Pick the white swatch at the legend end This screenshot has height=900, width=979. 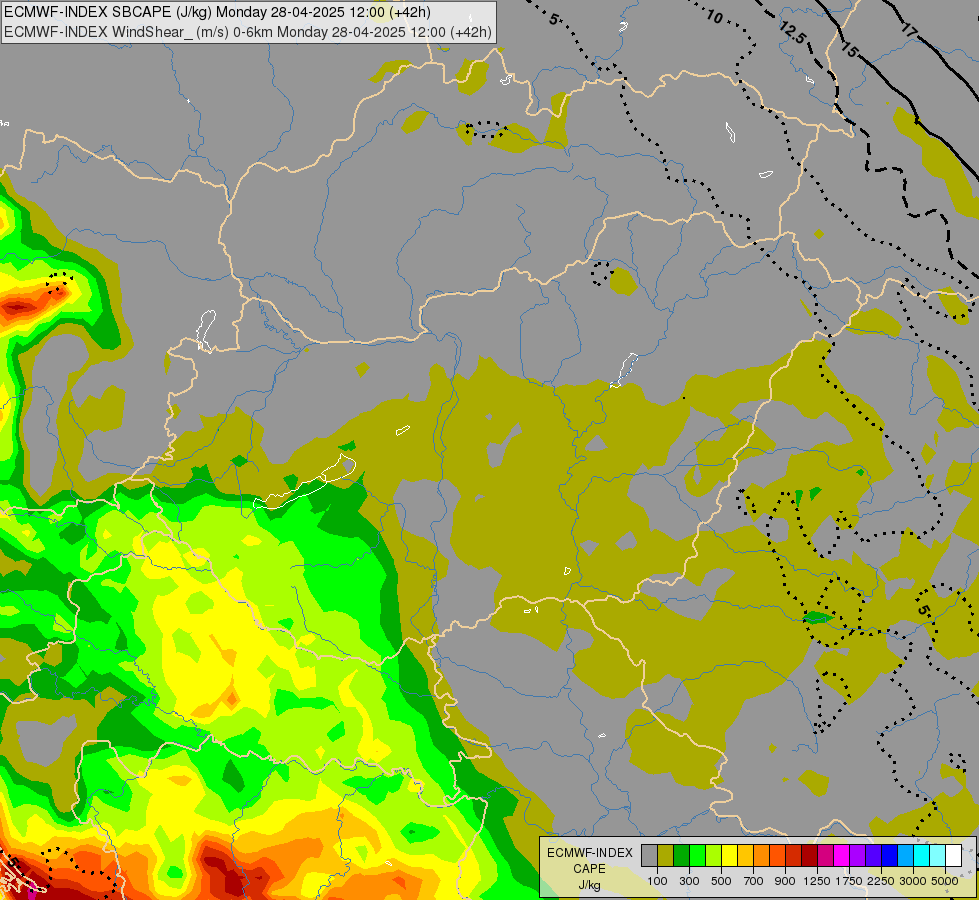(954, 856)
